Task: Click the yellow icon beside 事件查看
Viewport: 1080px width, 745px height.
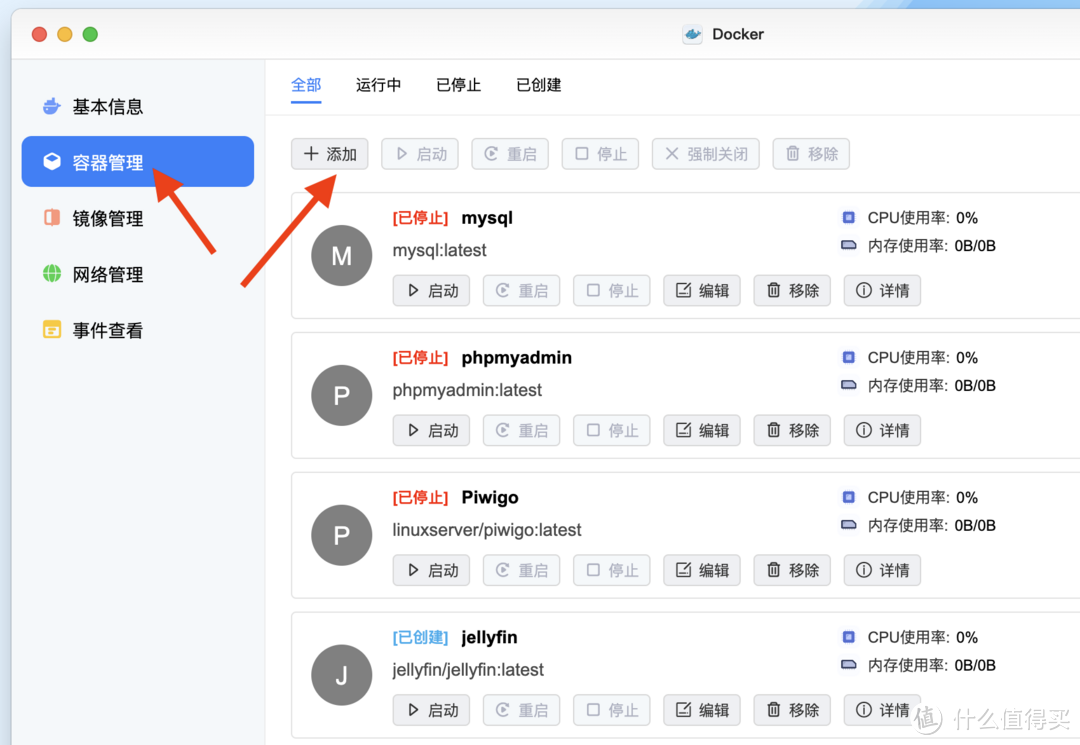Action: 52,330
